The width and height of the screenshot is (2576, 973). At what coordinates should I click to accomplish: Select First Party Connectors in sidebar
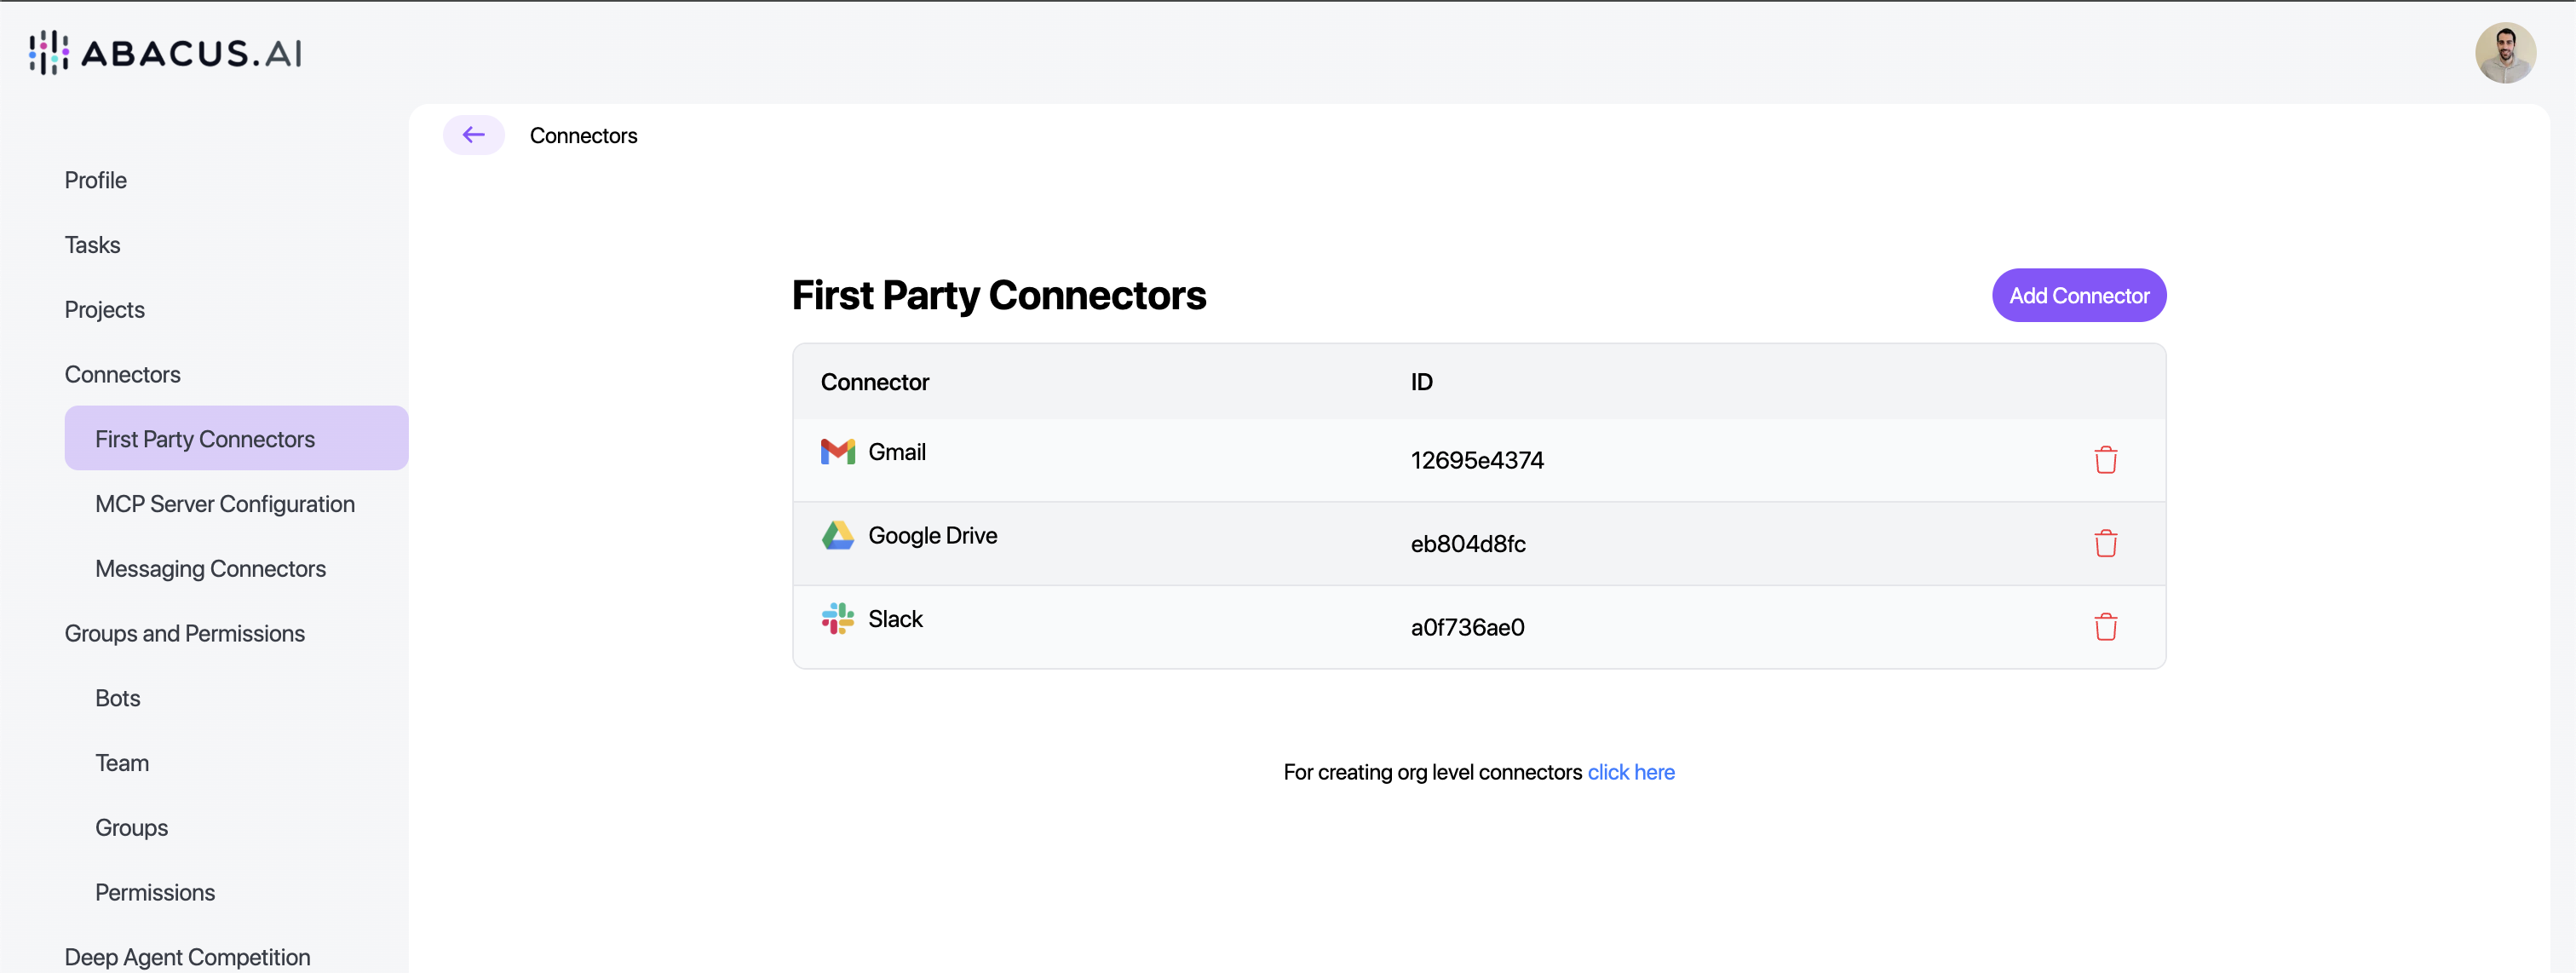(204, 438)
